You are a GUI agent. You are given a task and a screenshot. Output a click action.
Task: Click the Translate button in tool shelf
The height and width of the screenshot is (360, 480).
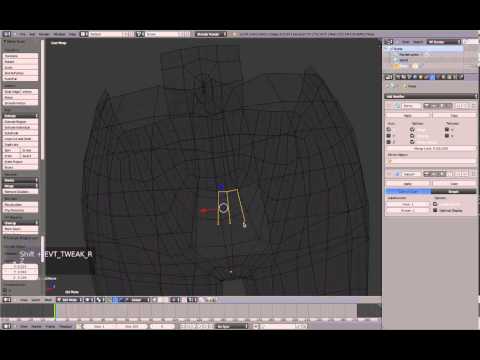(20, 56)
